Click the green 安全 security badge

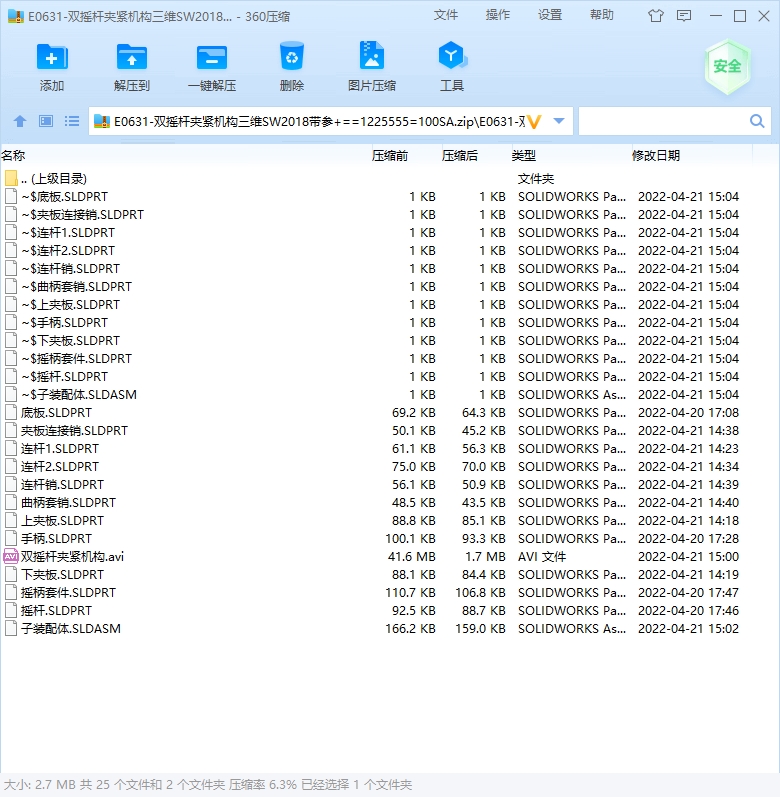[x=727, y=66]
